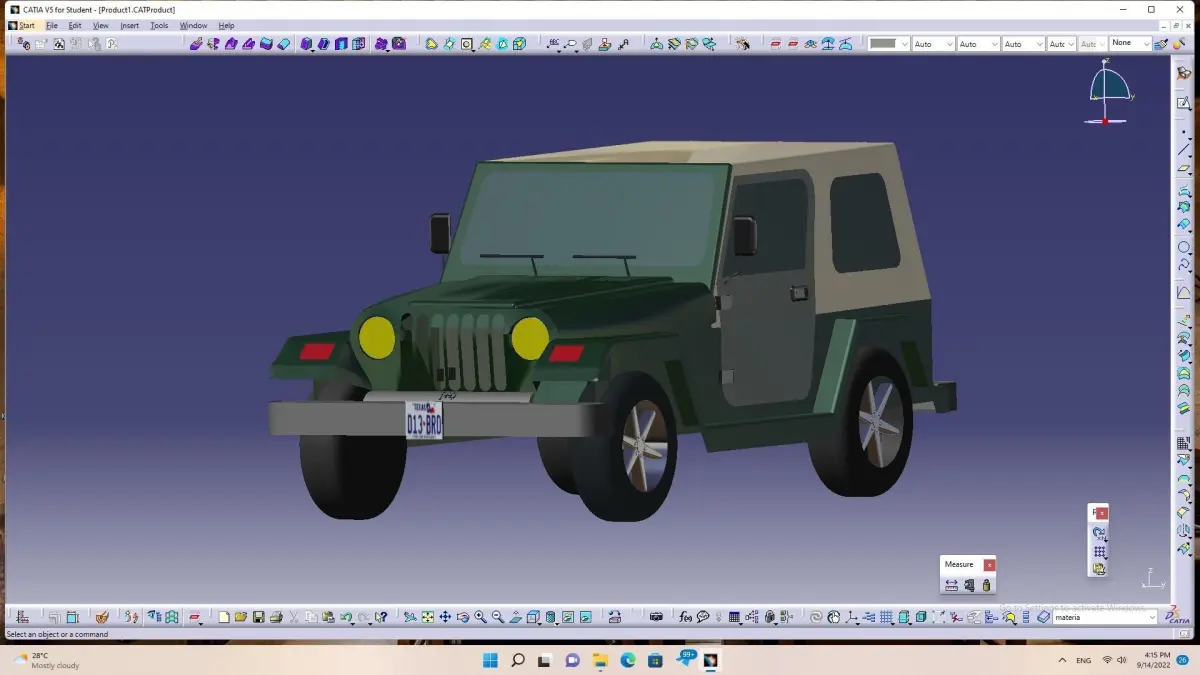The width and height of the screenshot is (1200, 675).
Task: Click the ENG language indicator in tray
Action: tap(1084, 660)
